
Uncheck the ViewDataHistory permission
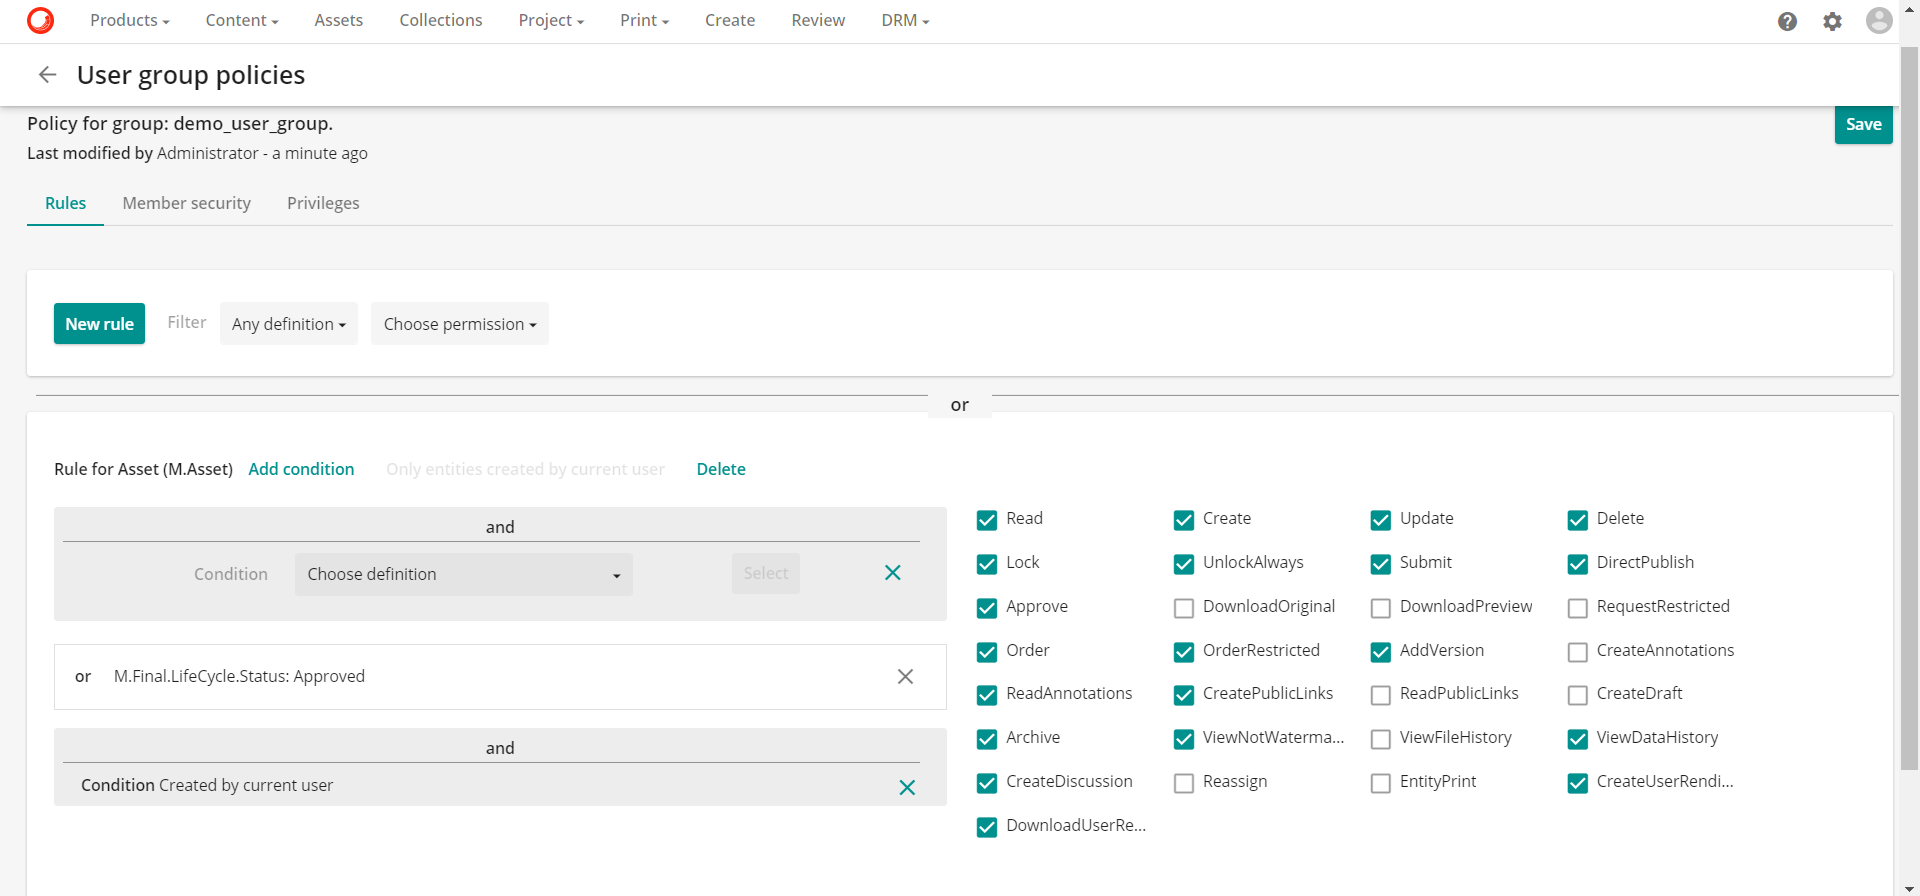point(1578,739)
